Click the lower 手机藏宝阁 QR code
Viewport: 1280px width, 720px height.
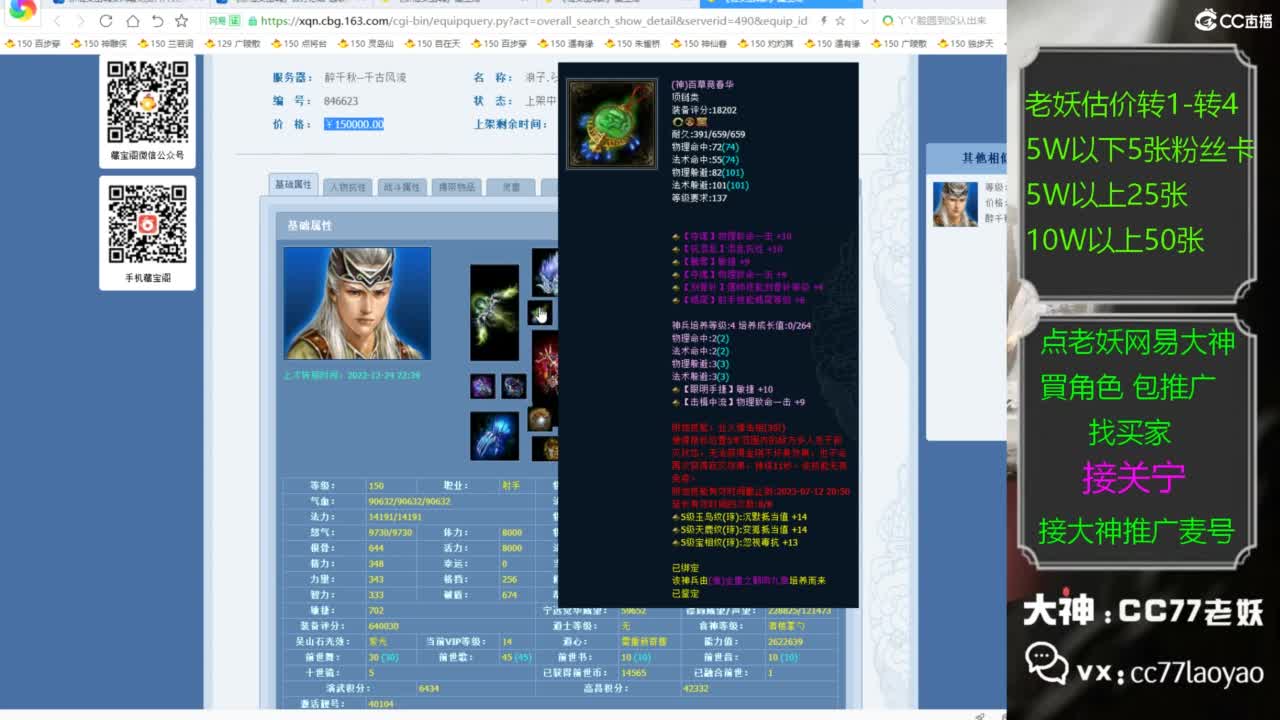pos(147,225)
